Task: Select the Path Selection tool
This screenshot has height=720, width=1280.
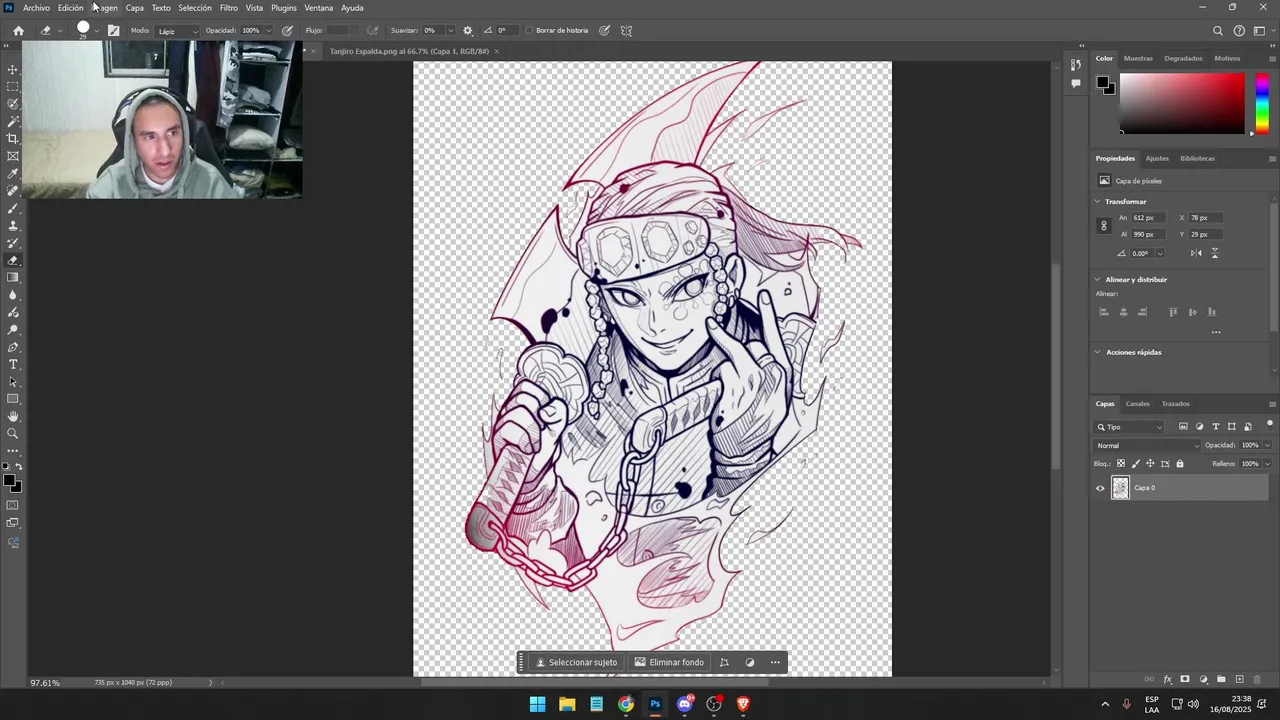Action: pyautogui.click(x=13, y=382)
